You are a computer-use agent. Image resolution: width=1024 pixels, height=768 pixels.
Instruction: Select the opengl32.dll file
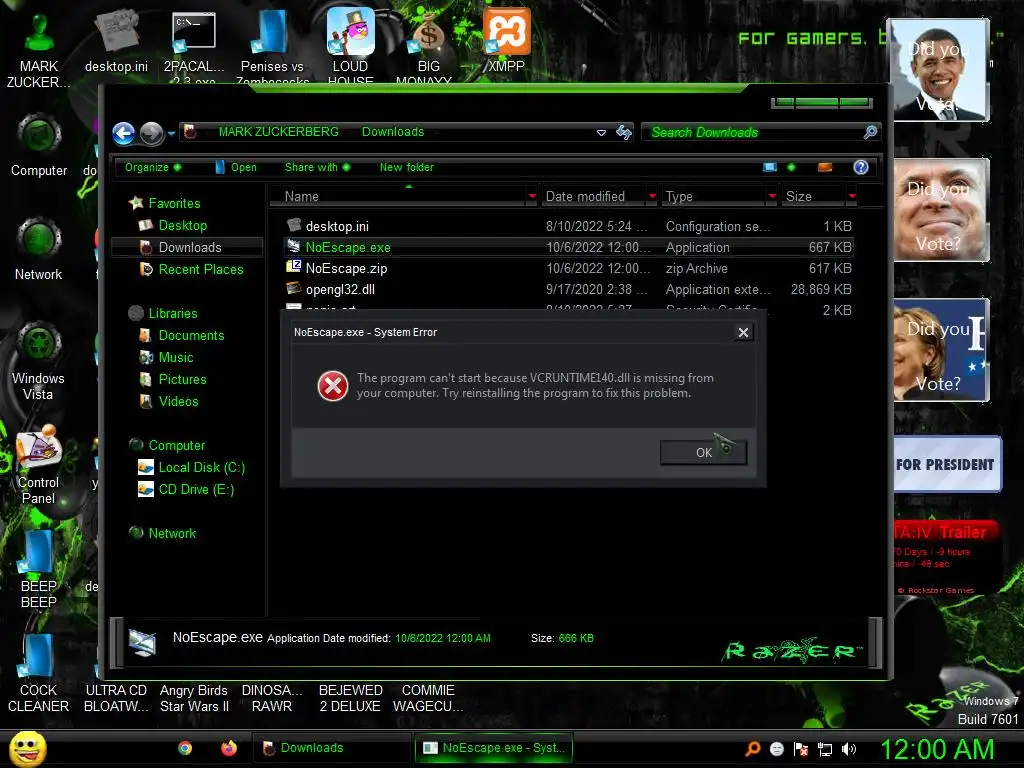(568, 289)
